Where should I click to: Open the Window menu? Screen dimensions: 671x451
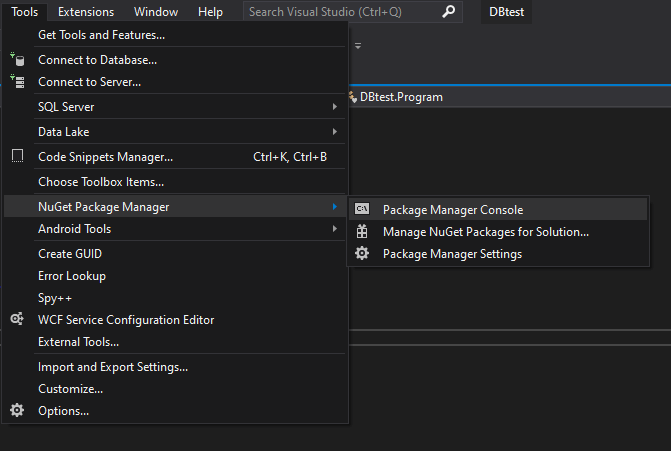[156, 12]
